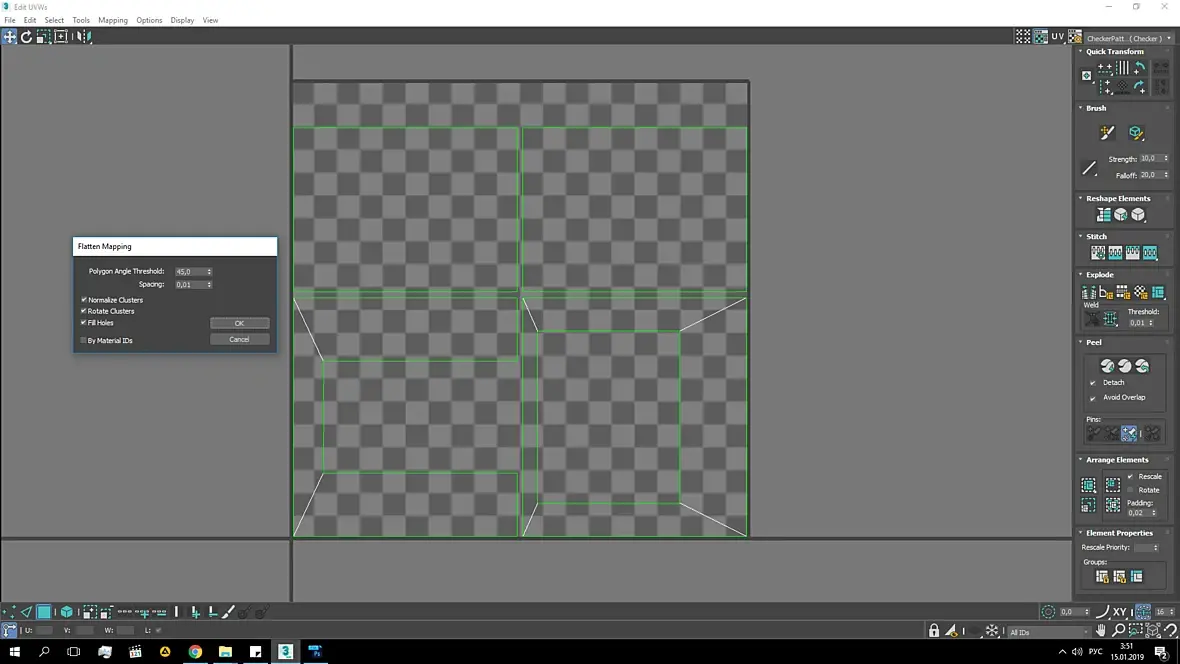
Task: Click the Polygon Angle Threshold spinner arrows
Action: coord(209,272)
